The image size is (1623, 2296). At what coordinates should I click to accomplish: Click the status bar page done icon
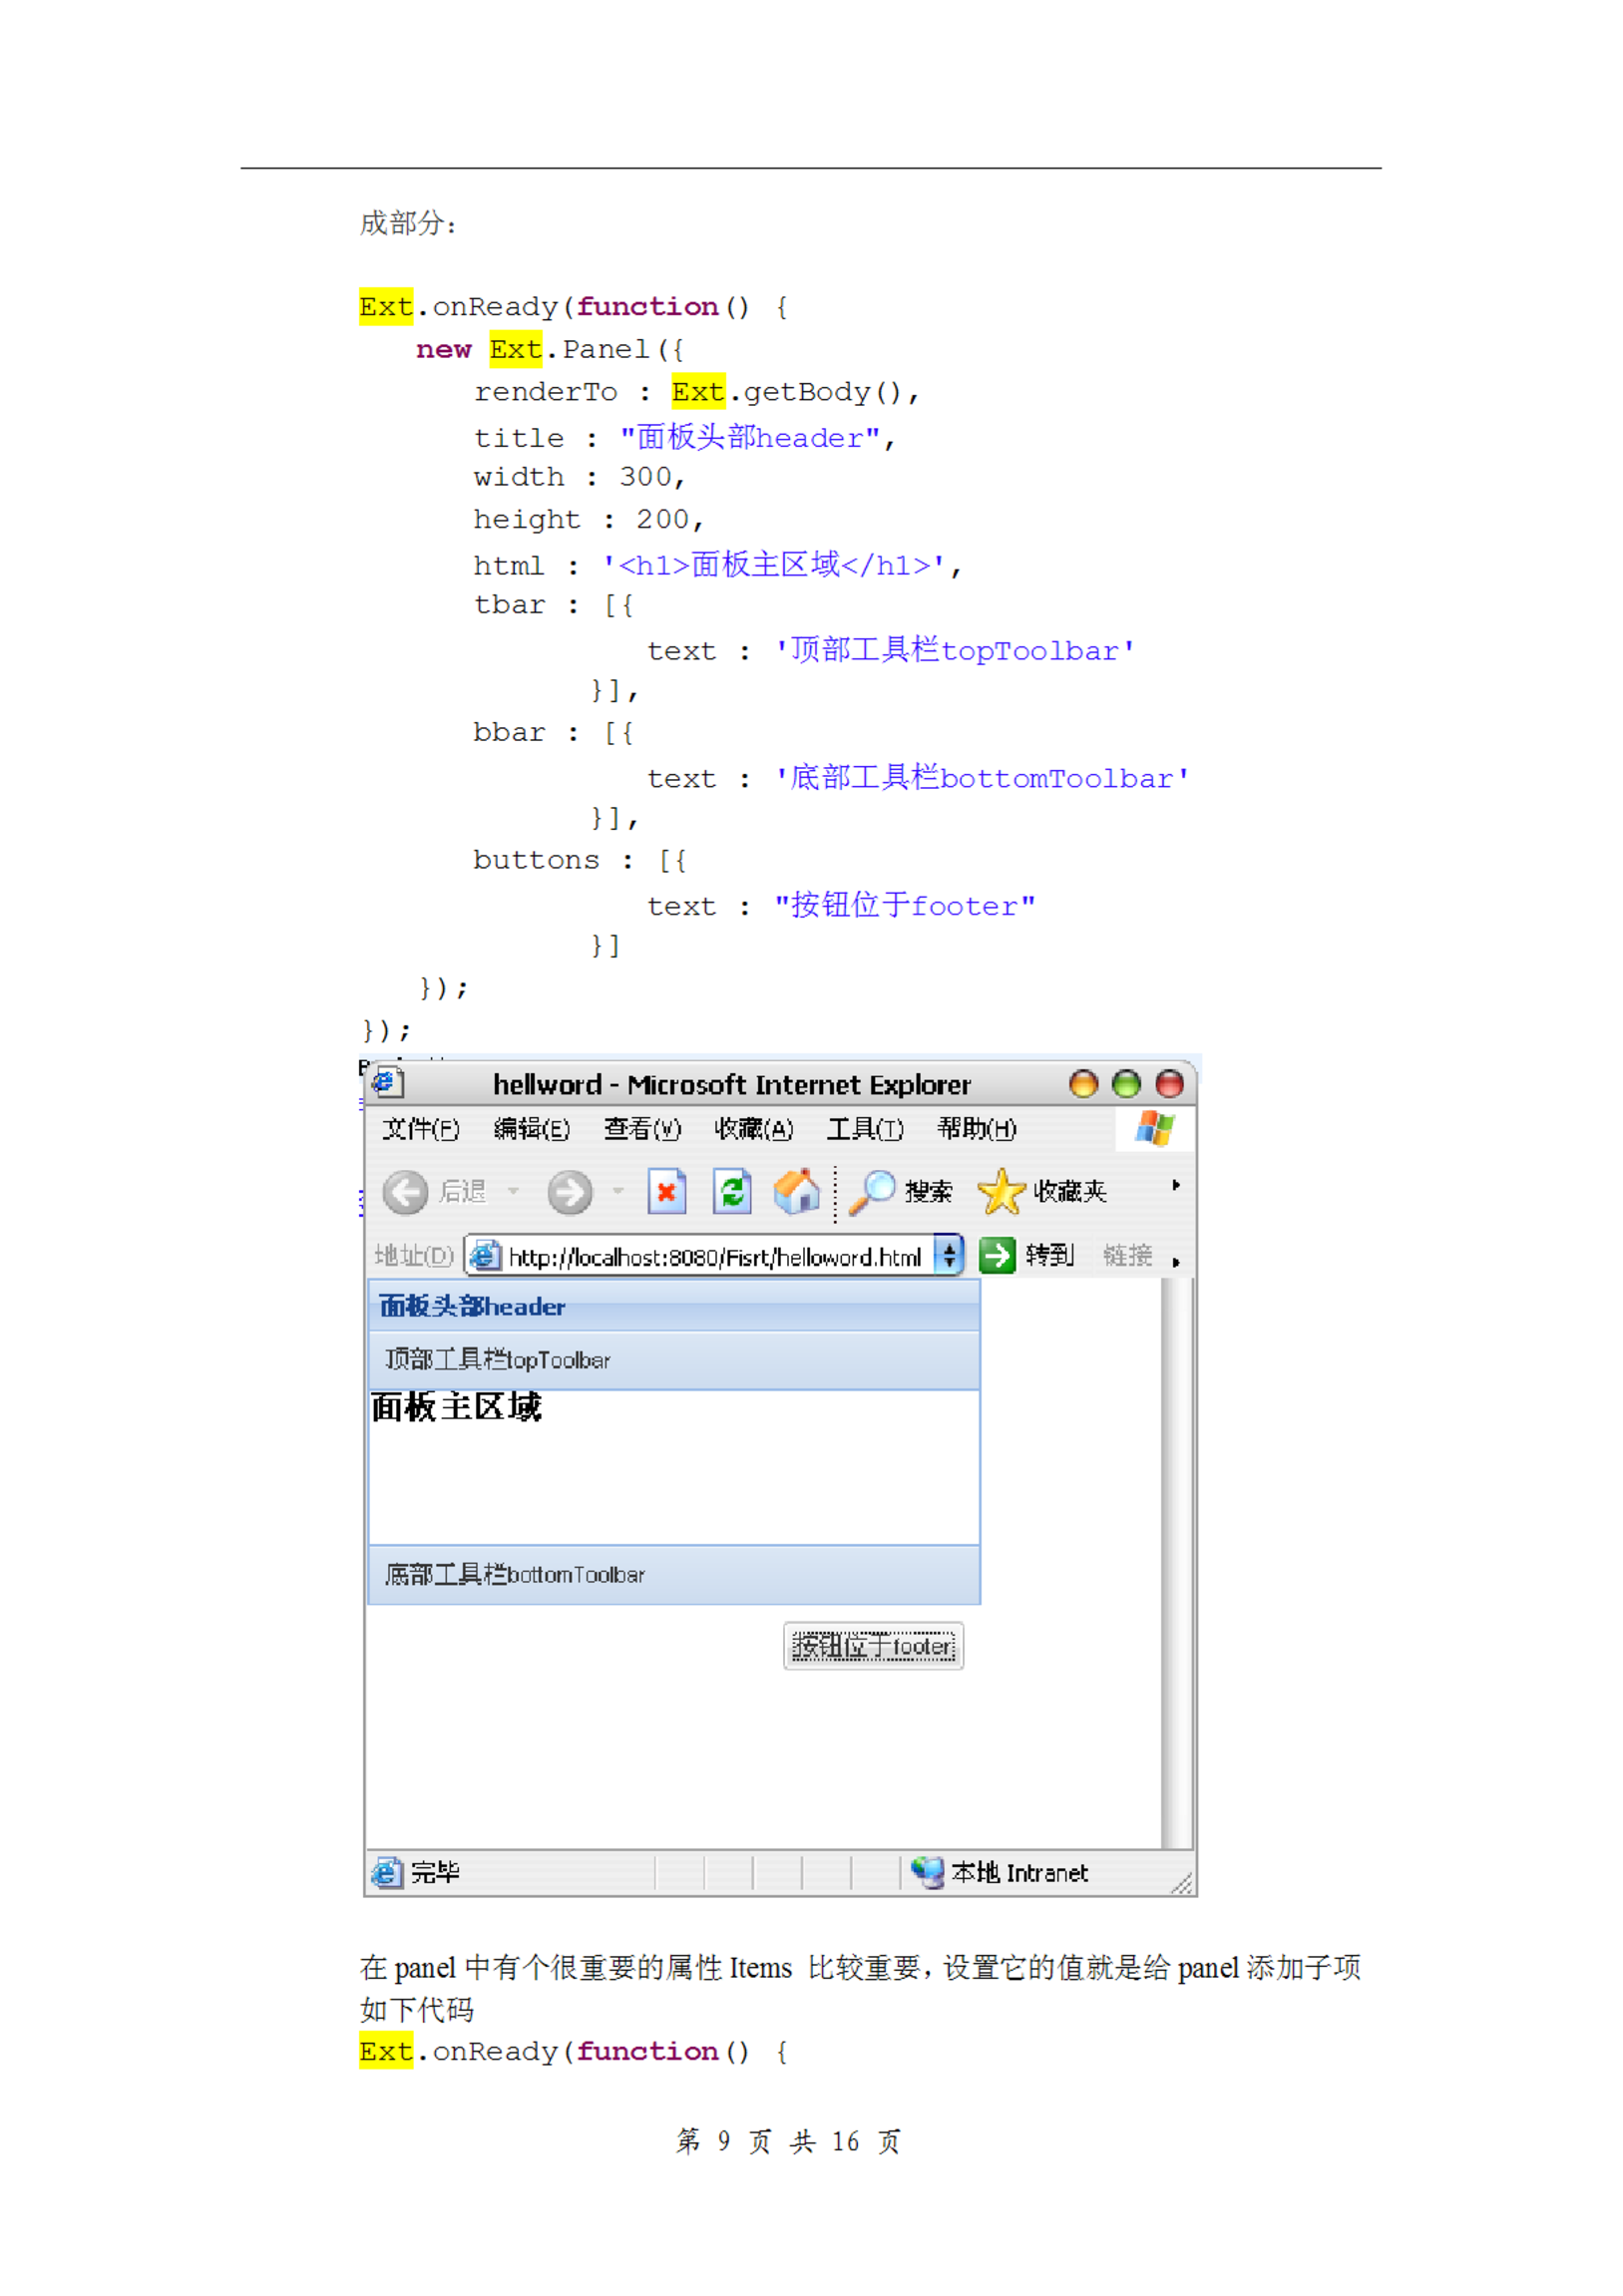point(387,1872)
